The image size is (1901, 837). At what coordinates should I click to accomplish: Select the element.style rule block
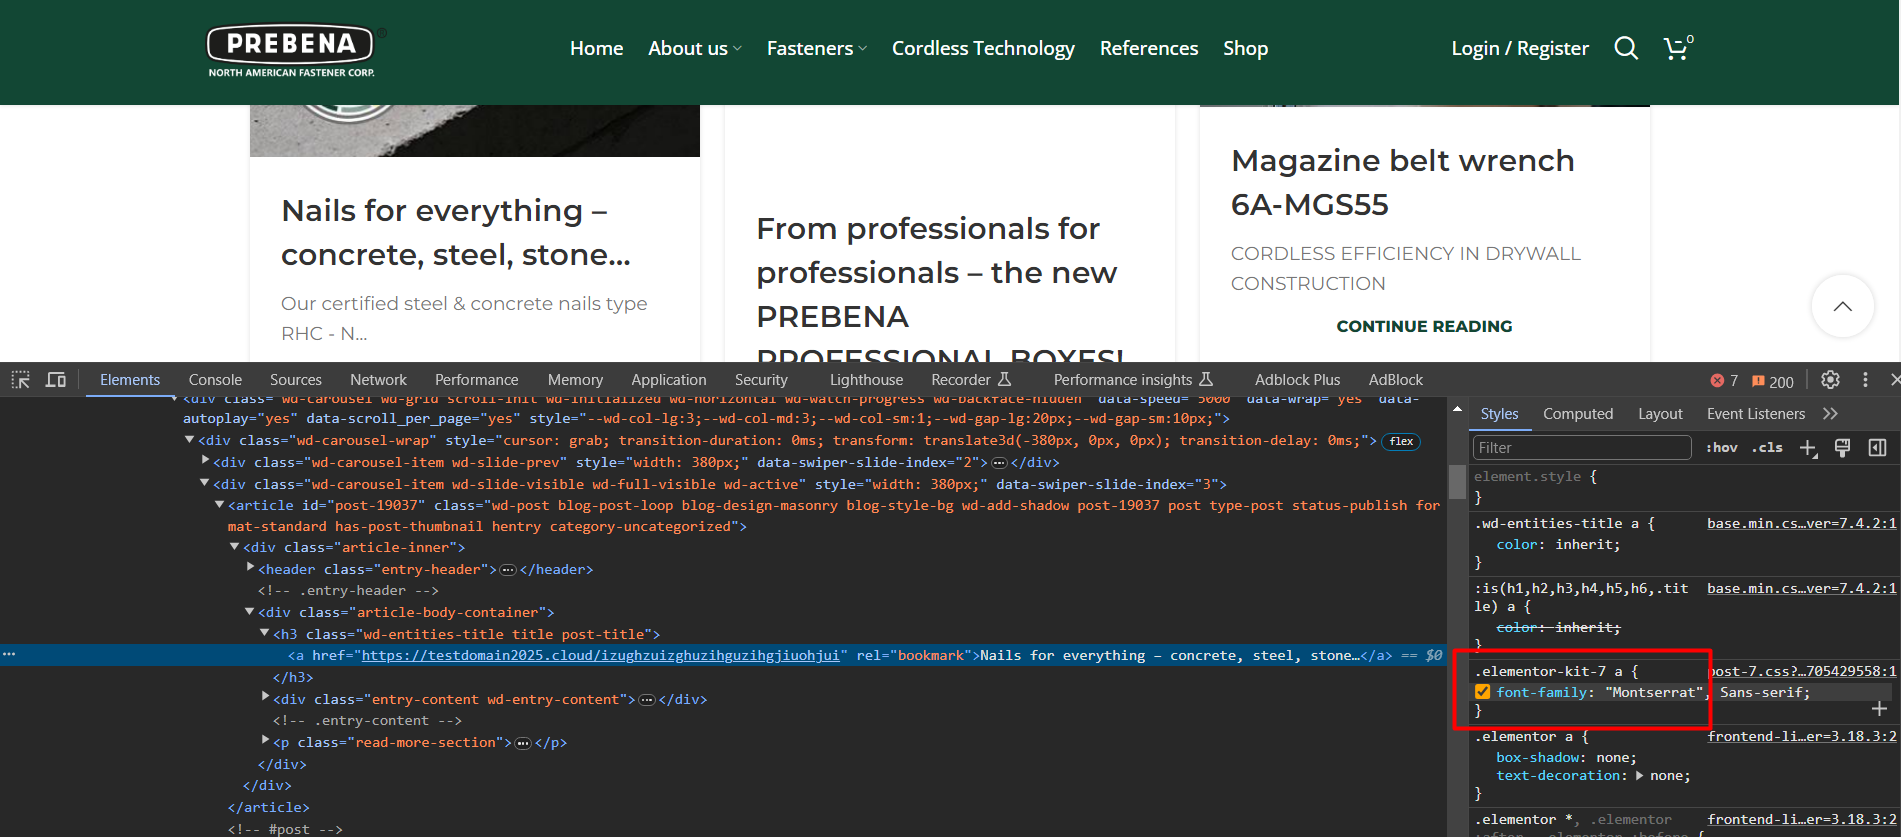1685,486
